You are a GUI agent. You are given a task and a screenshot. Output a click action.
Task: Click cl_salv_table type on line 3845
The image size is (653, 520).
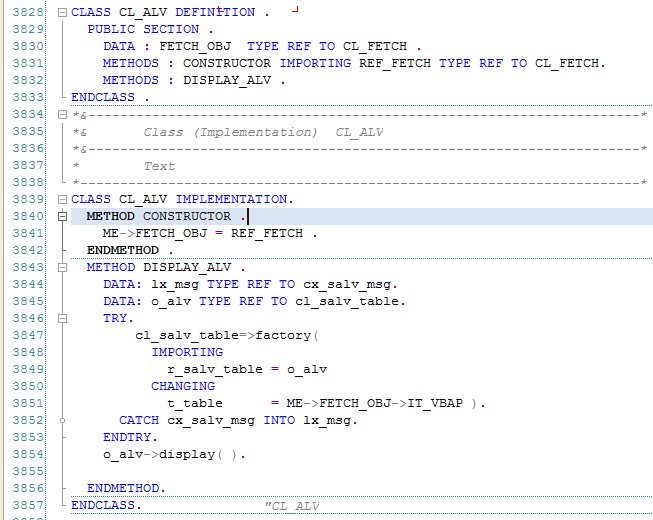347,301
